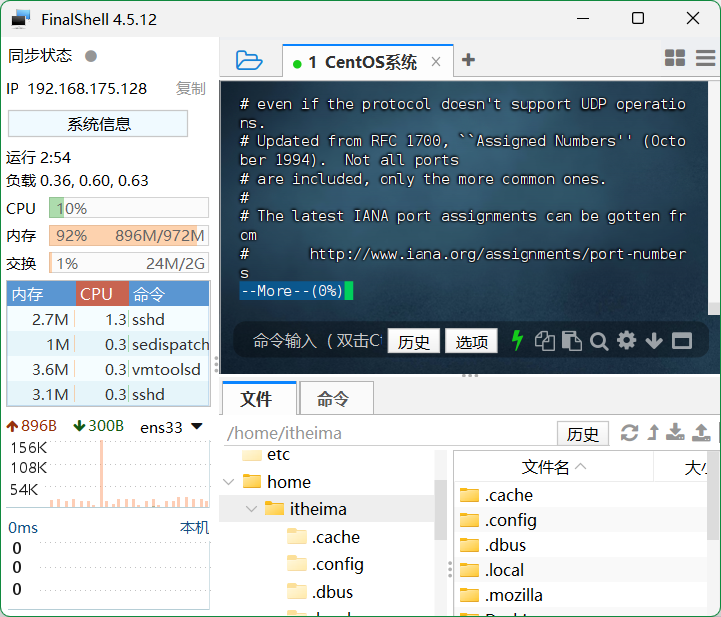
Task: Click the 内存 usage bar showing 92%
Action: pos(129,235)
